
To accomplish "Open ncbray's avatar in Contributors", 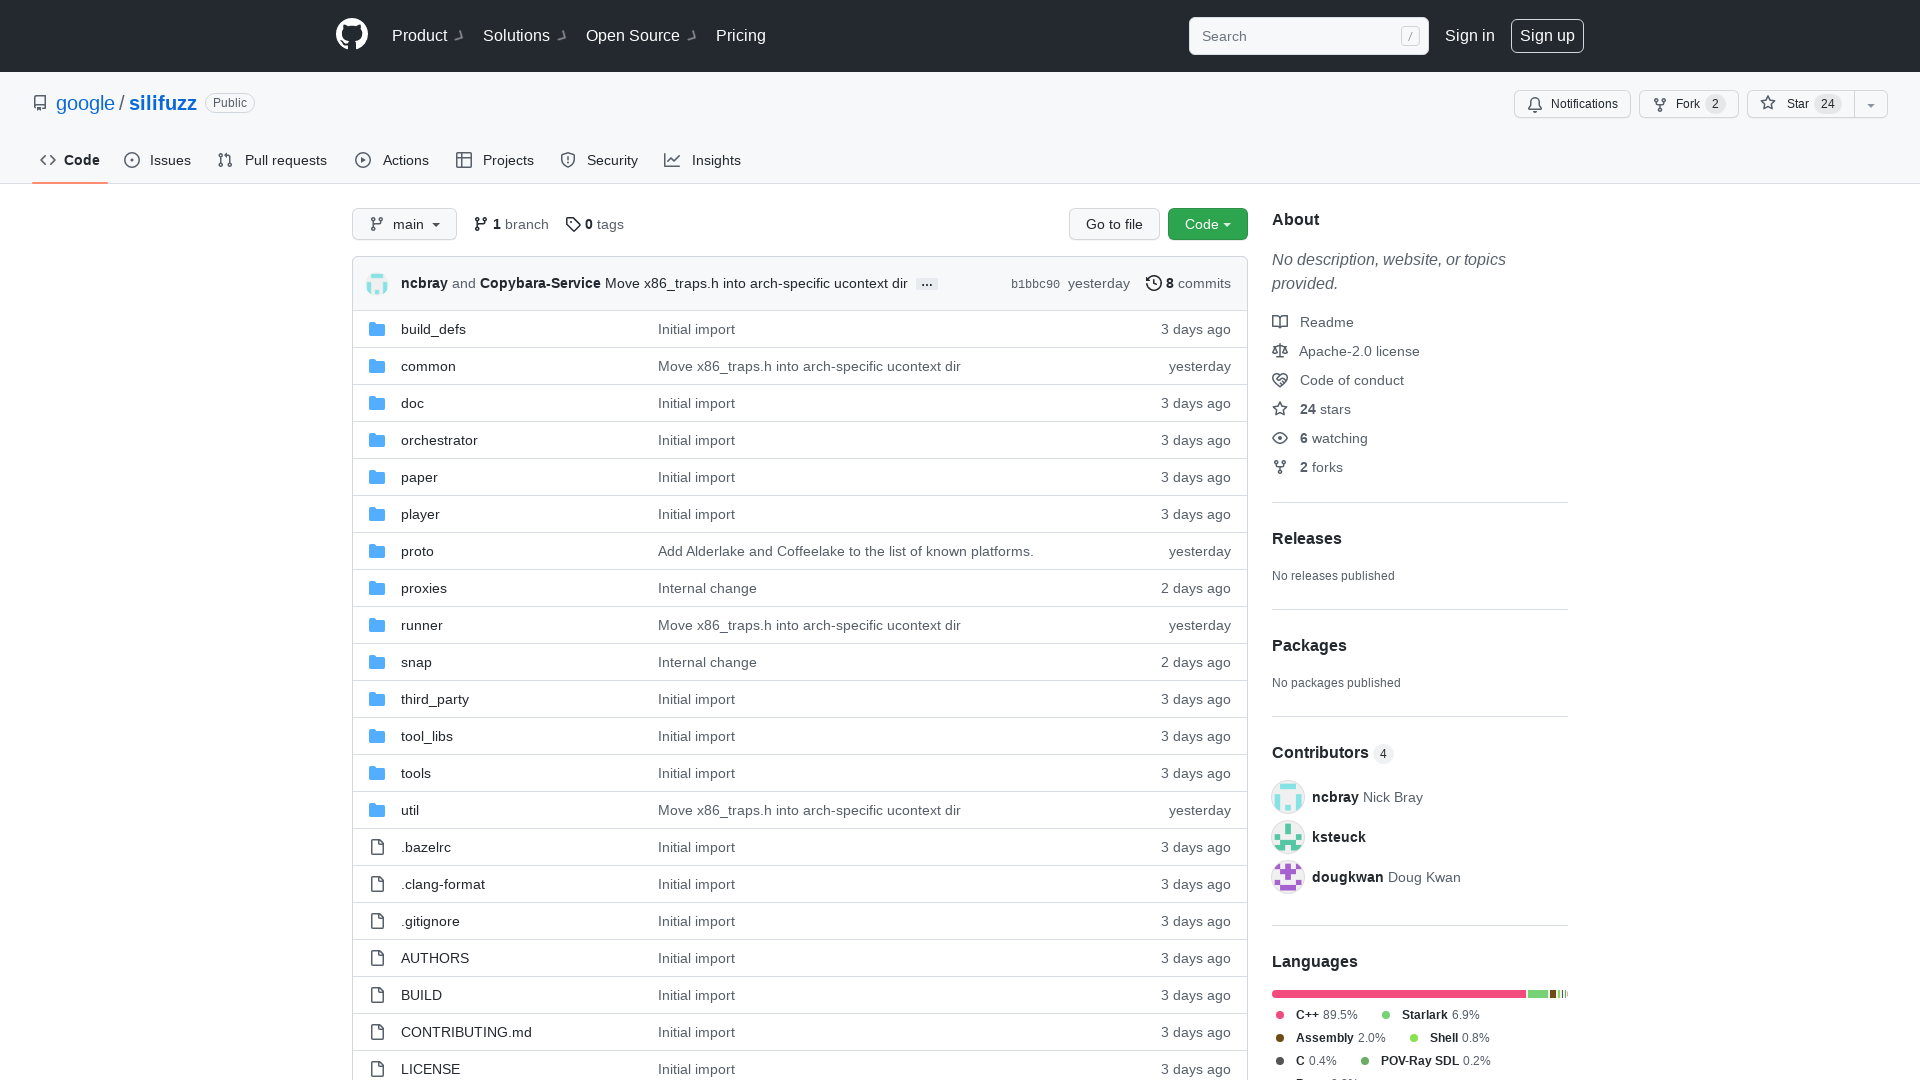I will pos(1288,797).
